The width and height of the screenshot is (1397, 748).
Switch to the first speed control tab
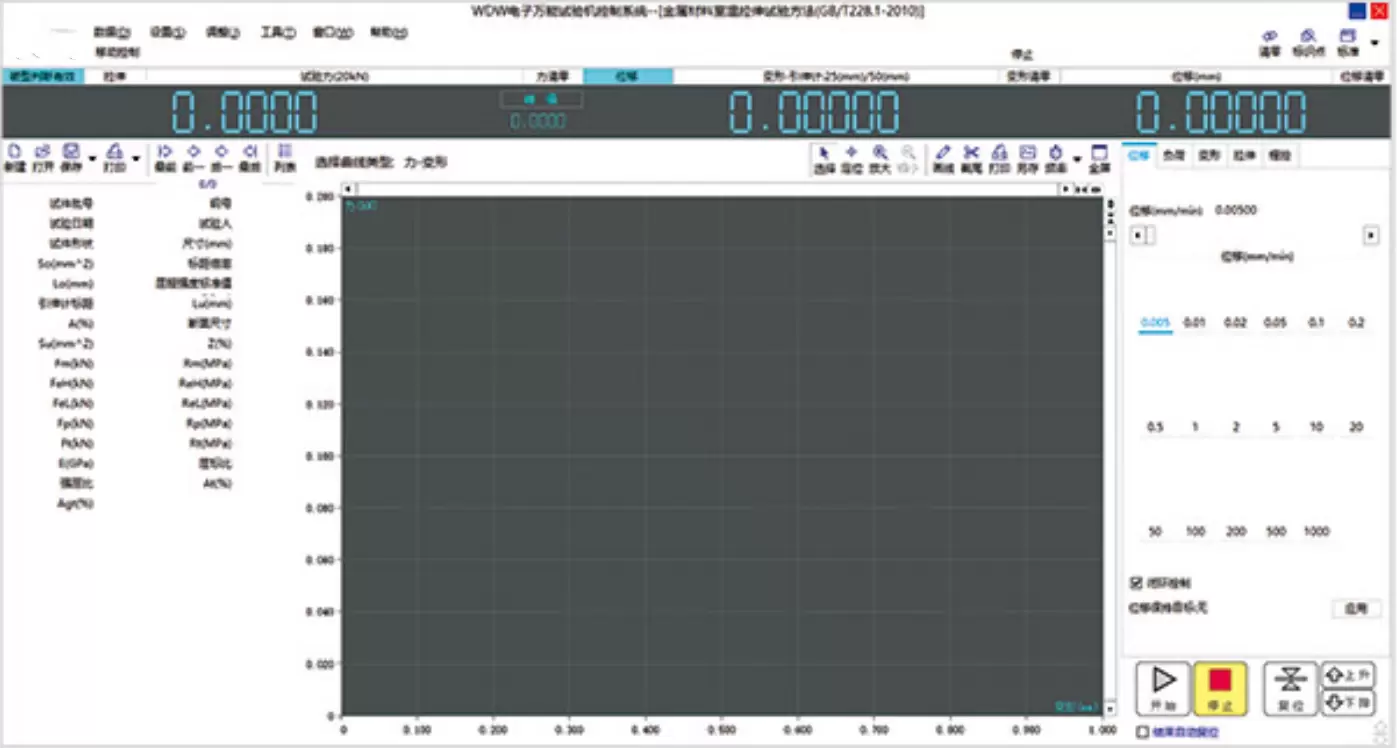point(1138,155)
